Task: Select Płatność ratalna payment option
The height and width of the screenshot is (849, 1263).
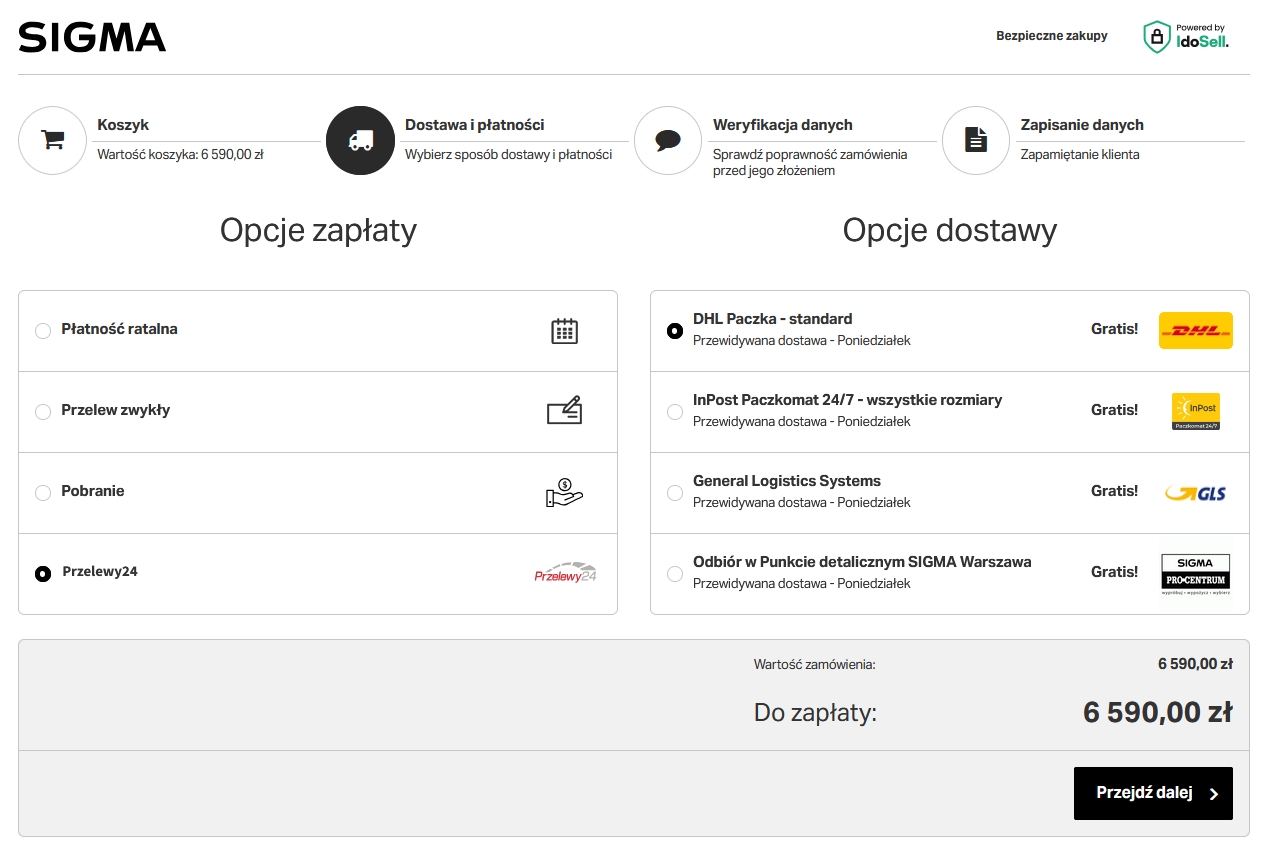Action: (43, 331)
